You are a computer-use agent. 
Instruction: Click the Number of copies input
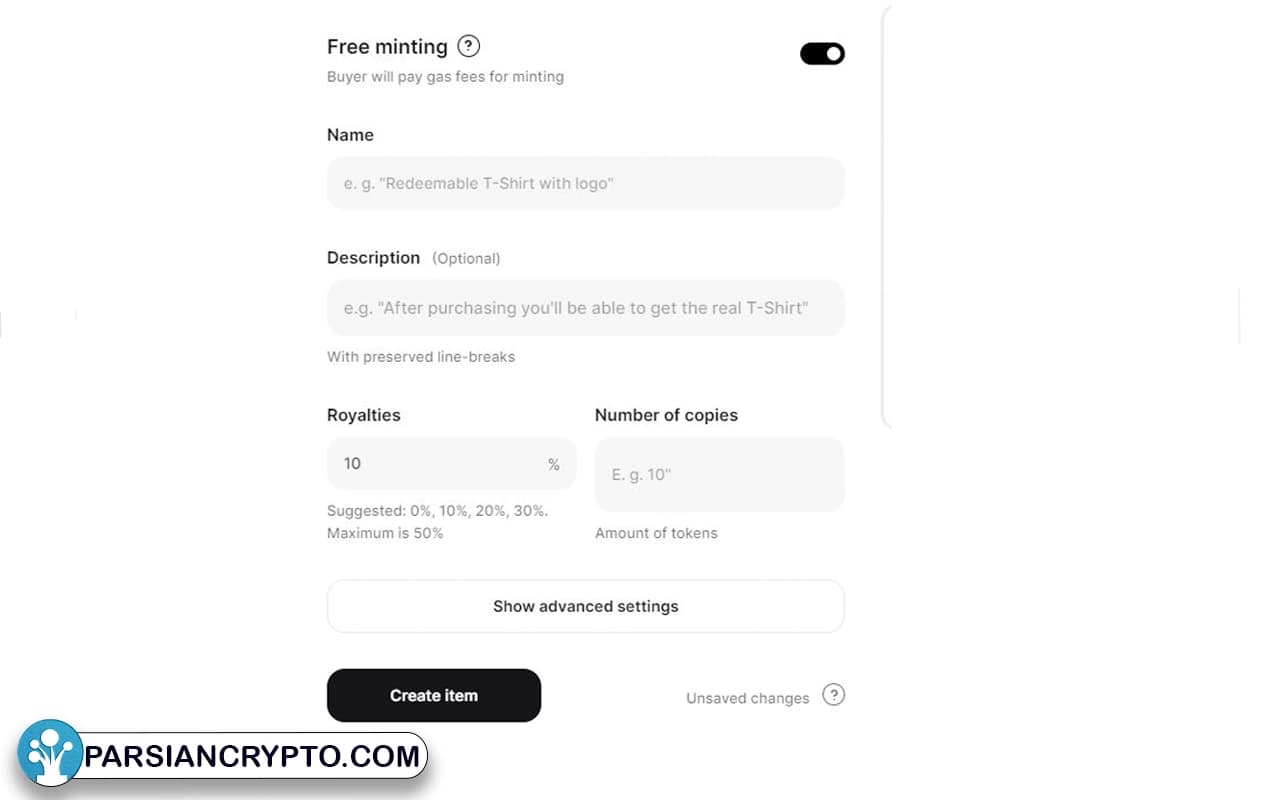720,474
